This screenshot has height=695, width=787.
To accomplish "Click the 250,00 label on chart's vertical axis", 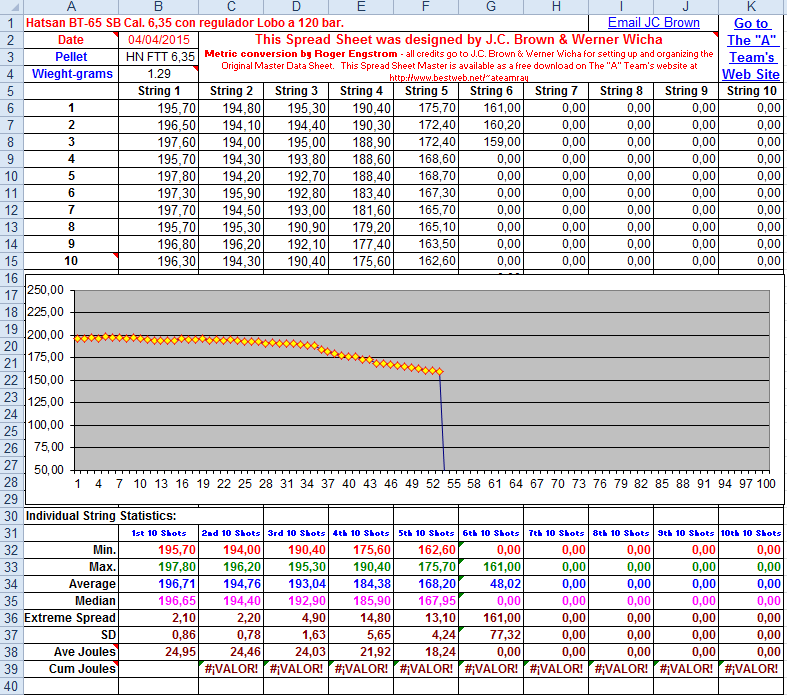I will click(46, 290).
